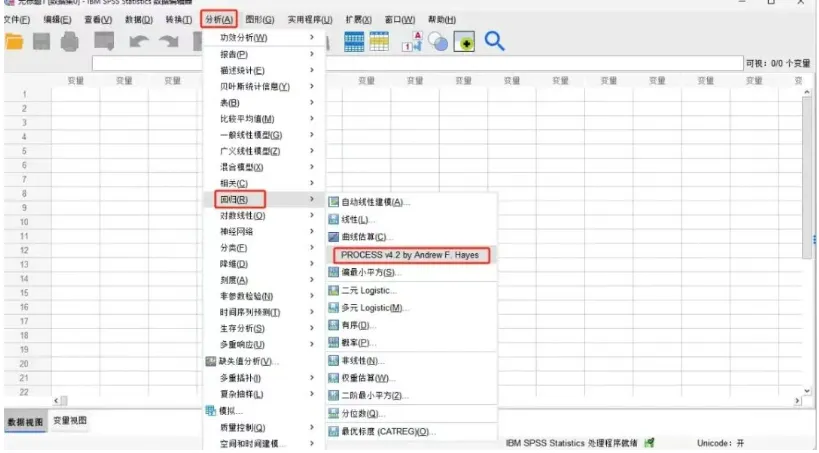Open the 编辑(E) menu
Screen dimensions: 819x453
pyautogui.click(x=57, y=19)
